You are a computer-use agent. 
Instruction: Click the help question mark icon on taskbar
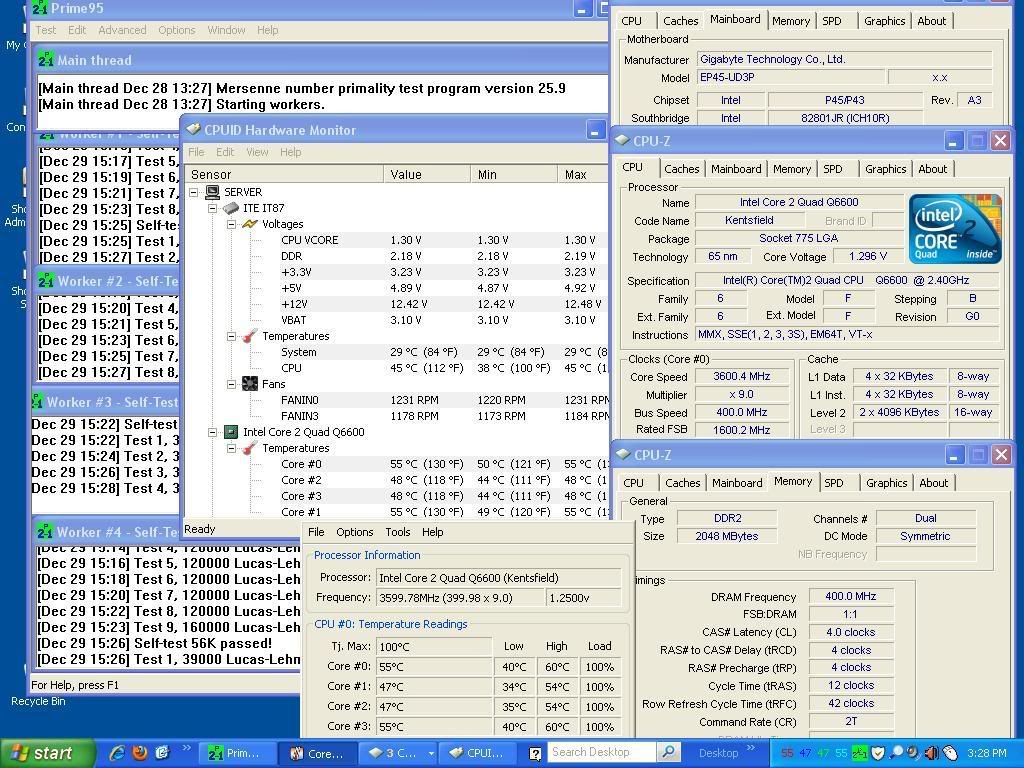point(535,754)
